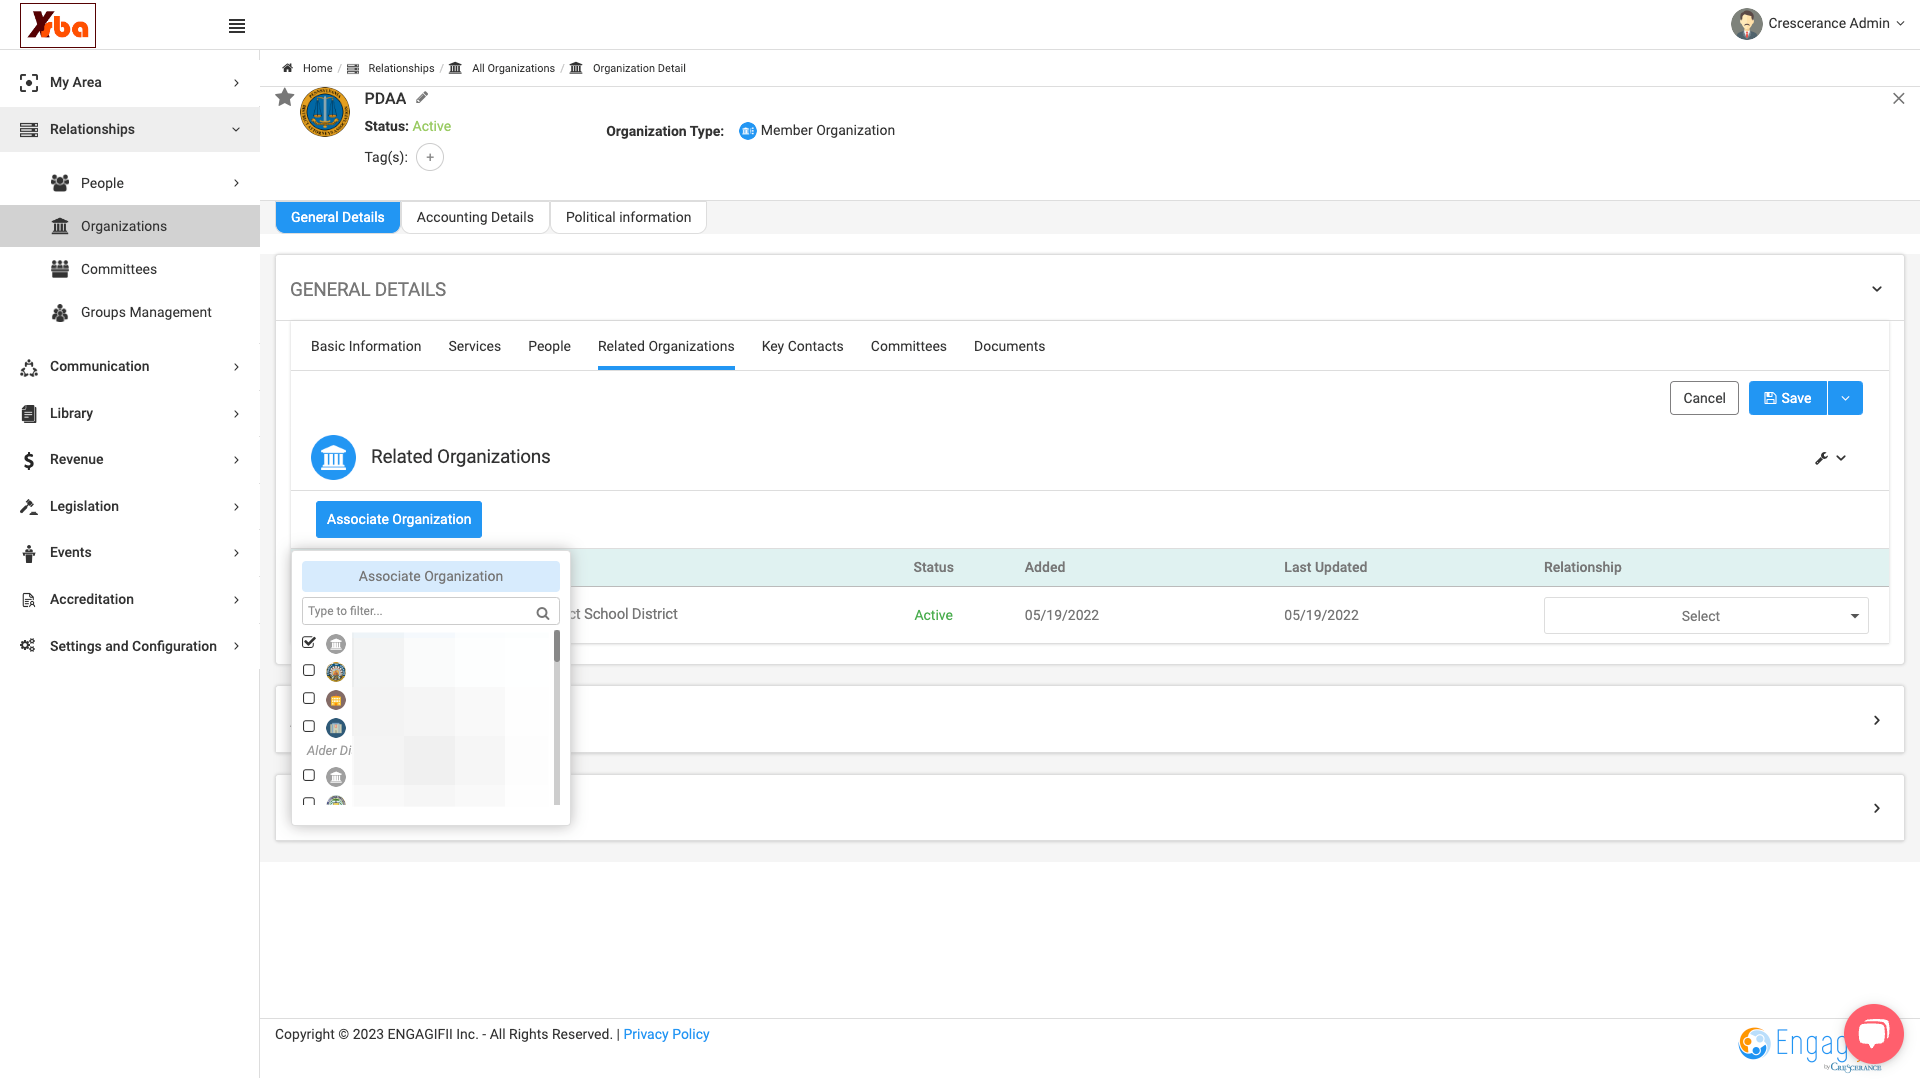
Task: Expand the My Area sidebar menu
Action: 130,82
